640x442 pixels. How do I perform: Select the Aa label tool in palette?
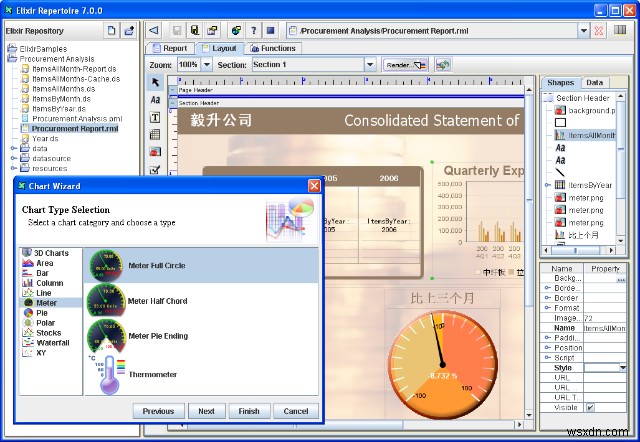[155, 100]
